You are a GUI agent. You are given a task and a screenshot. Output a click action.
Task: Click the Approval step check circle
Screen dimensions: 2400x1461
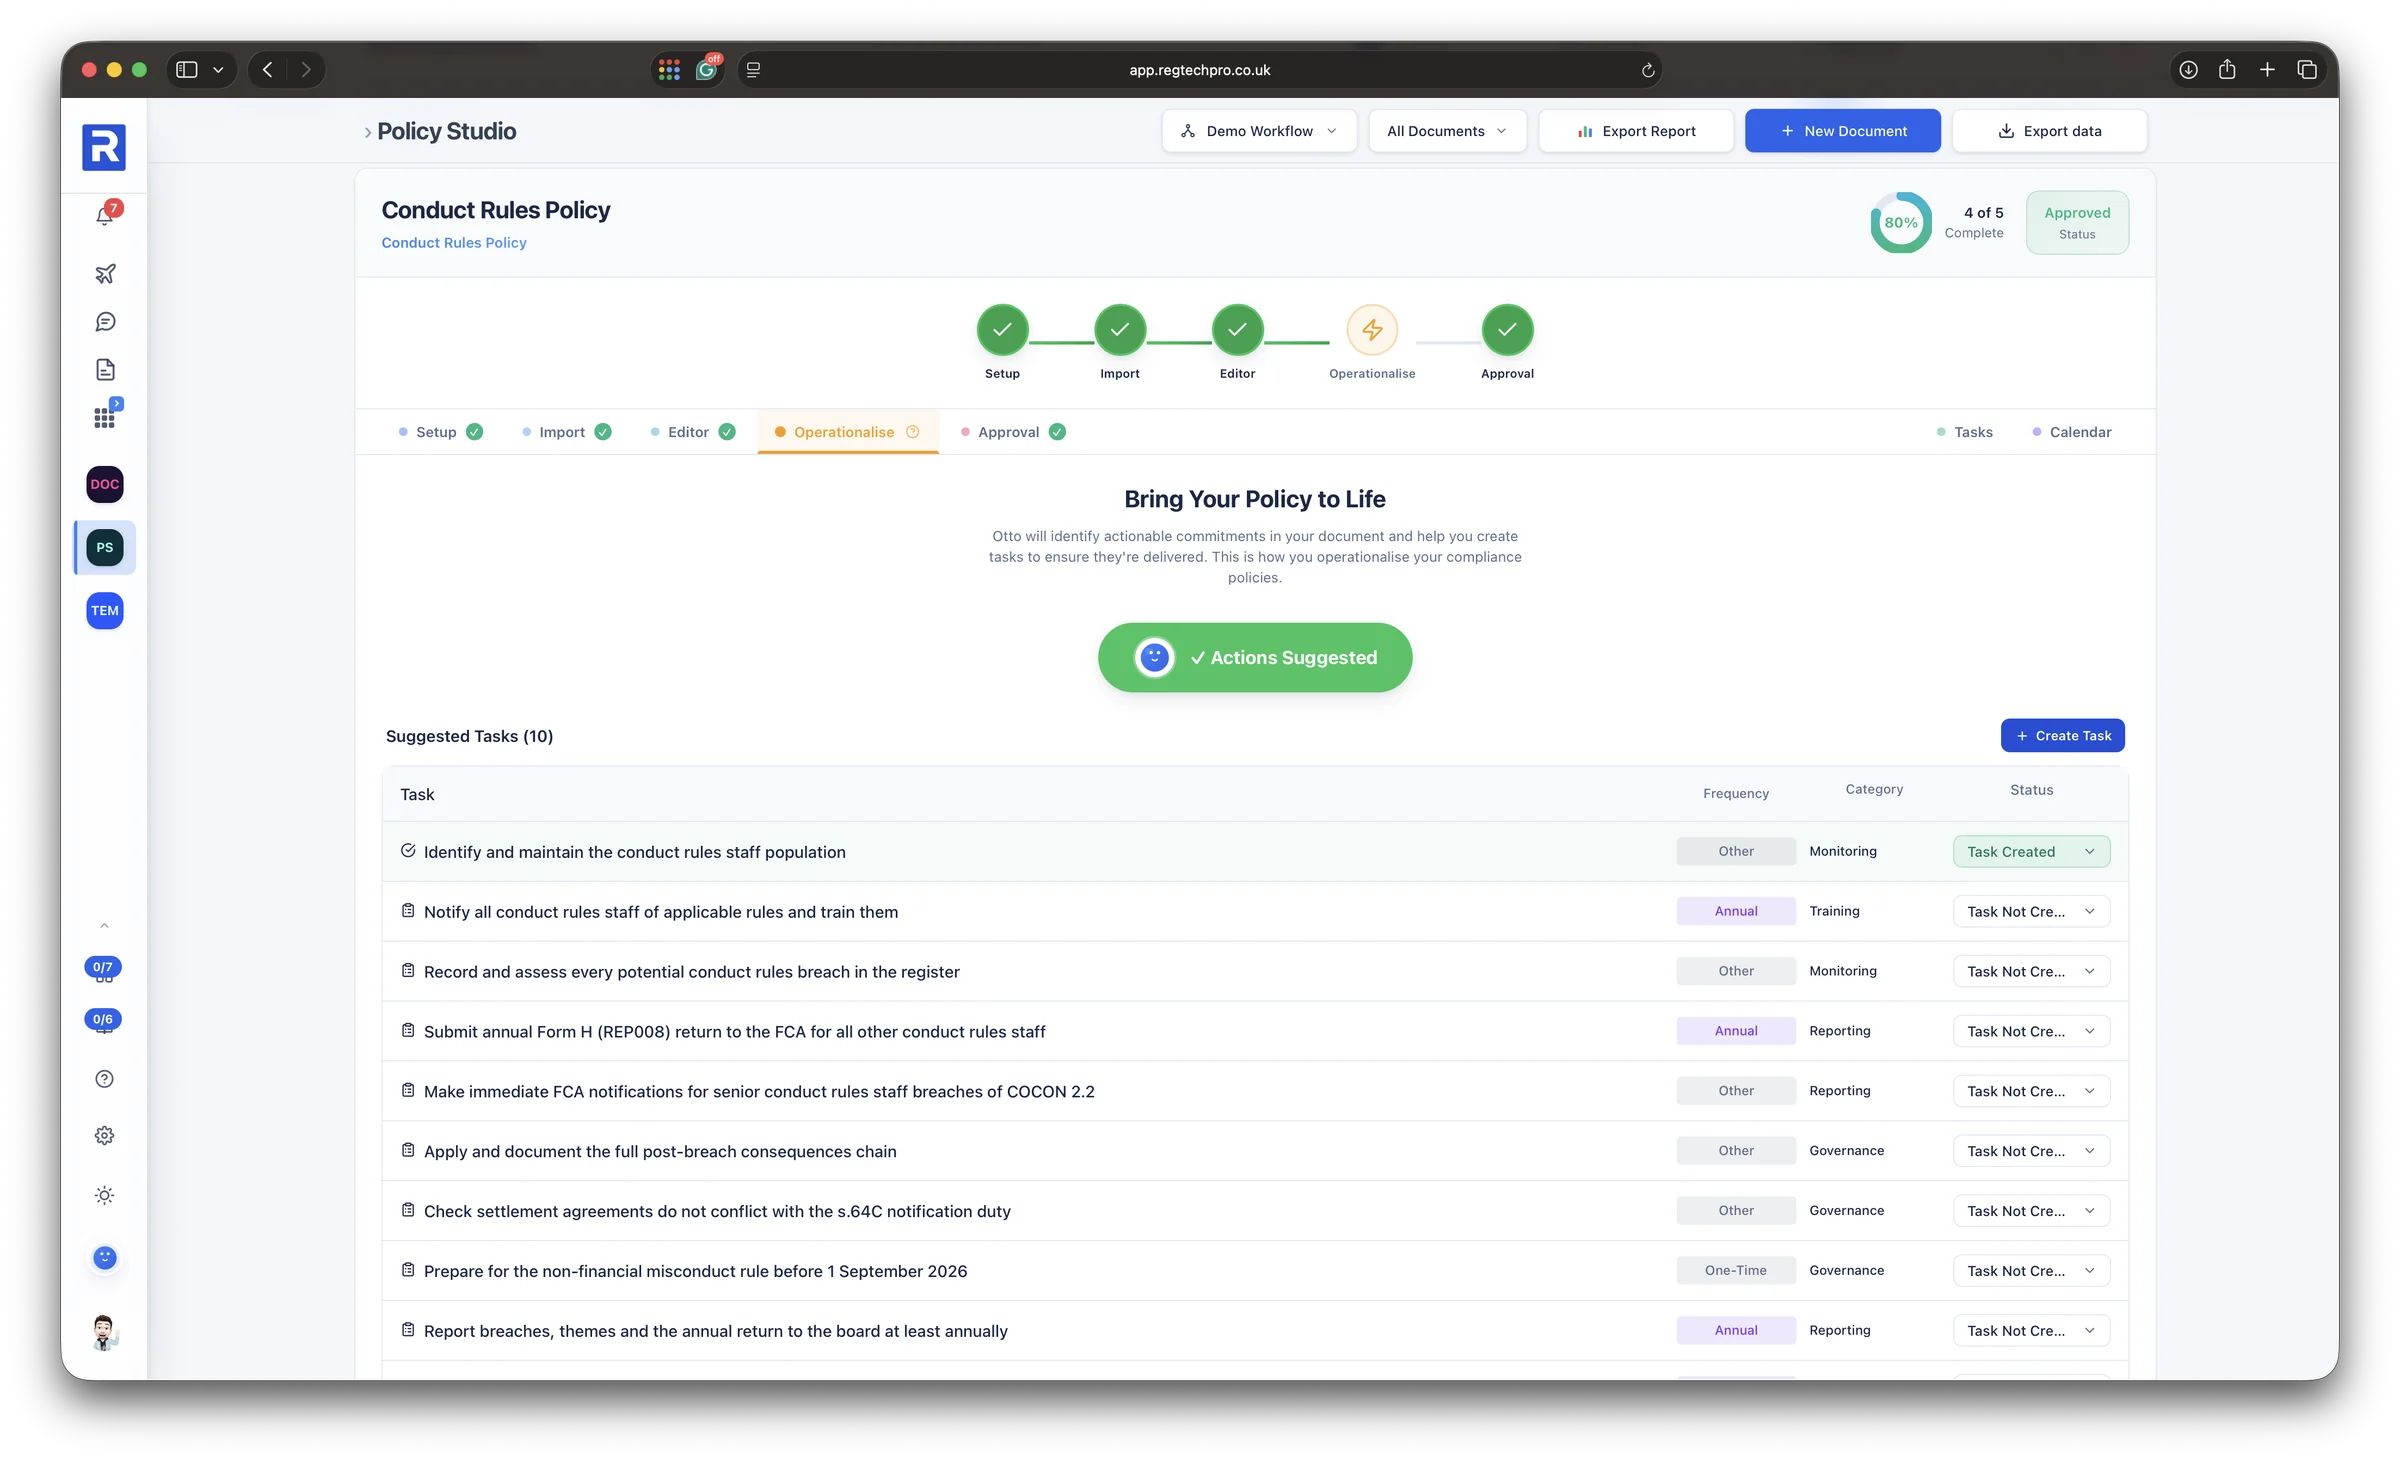(1507, 330)
